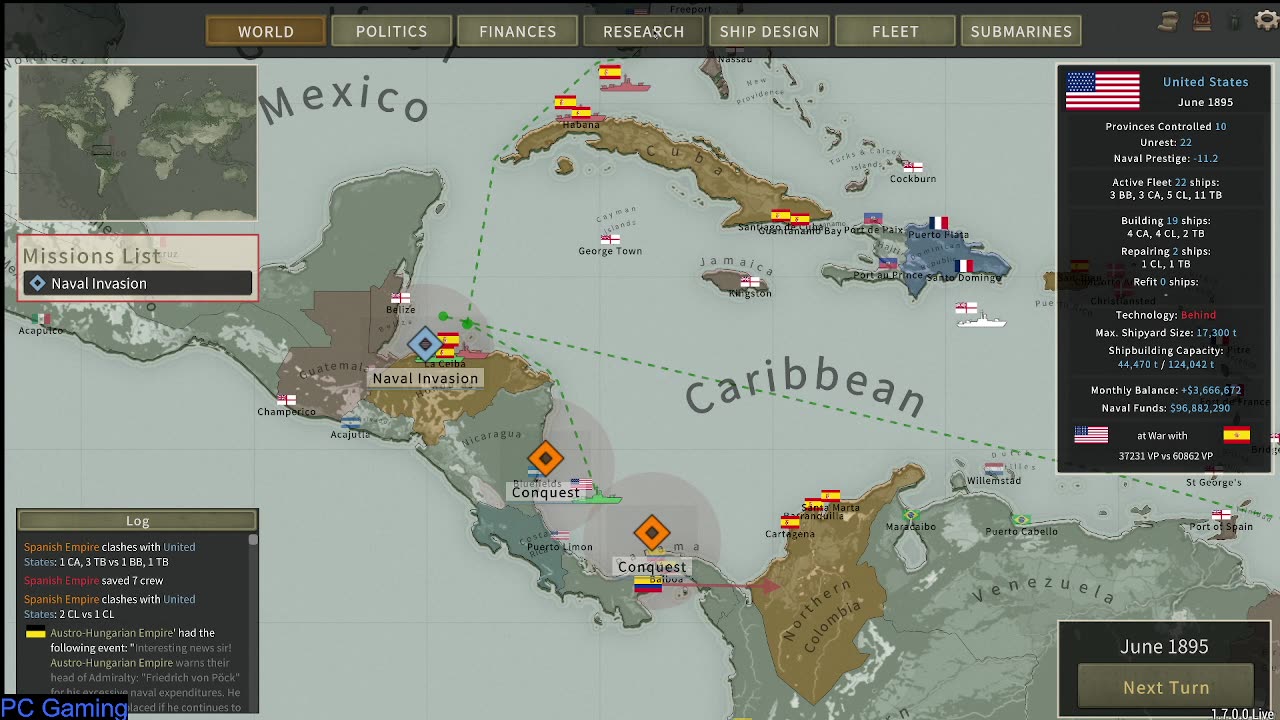Viewport: 1280px width, 720px height.
Task: Click the United States flag in info panel
Action: (1102, 91)
